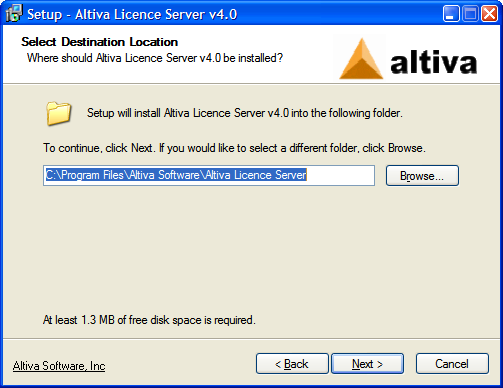Click 'Setup will install Altiva Licence Server' text
503x388 pixels.
[x=245, y=113]
